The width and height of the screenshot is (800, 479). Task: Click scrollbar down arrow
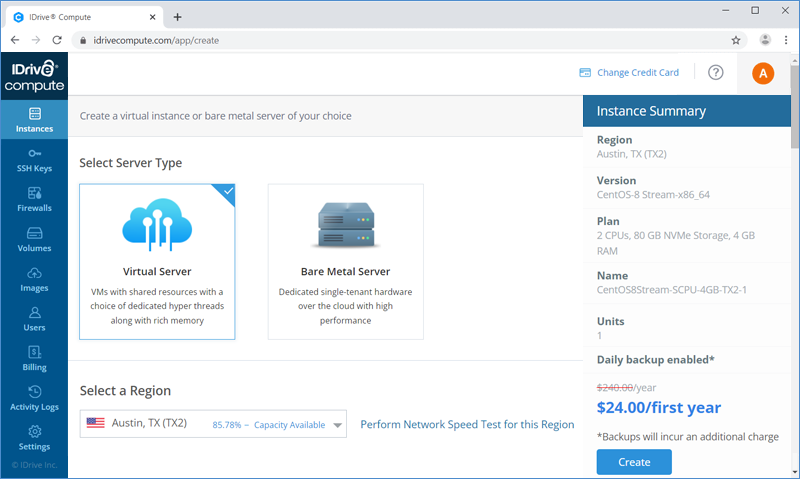(x=795, y=472)
